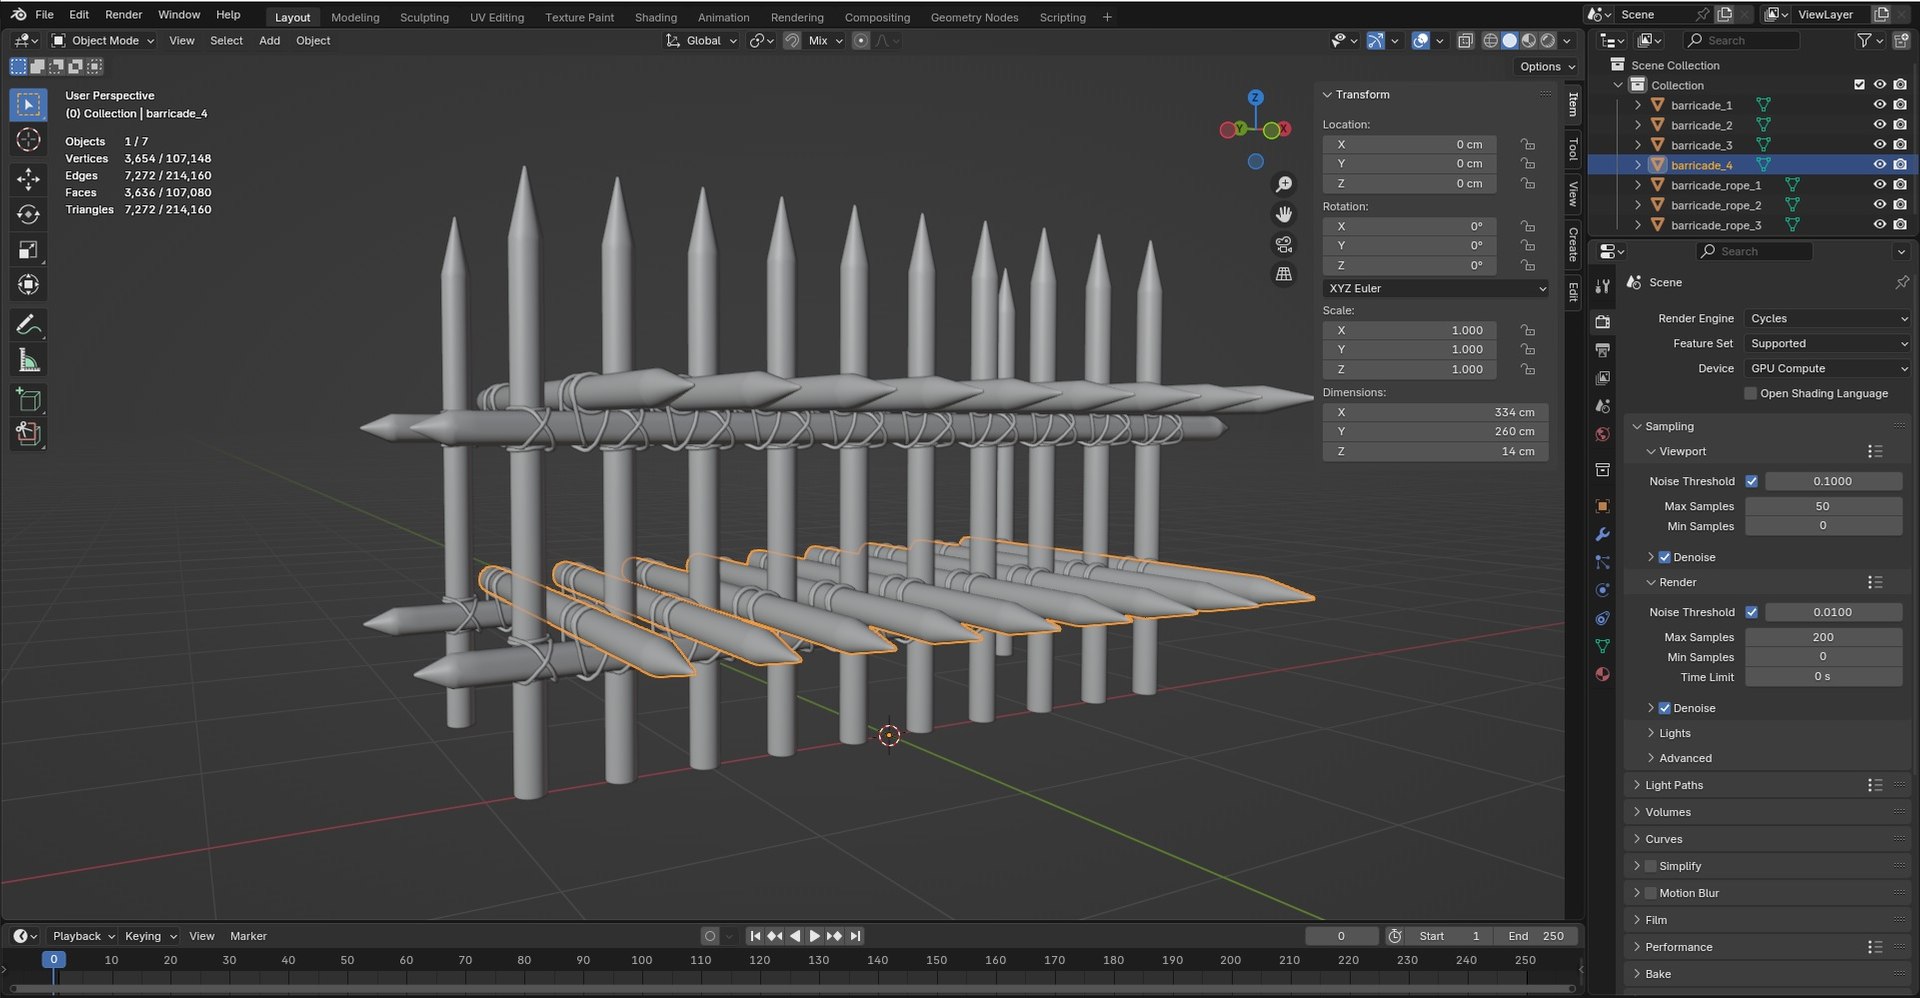
Task: Open the viewport Add menu
Action: pyautogui.click(x=269, y=41)
